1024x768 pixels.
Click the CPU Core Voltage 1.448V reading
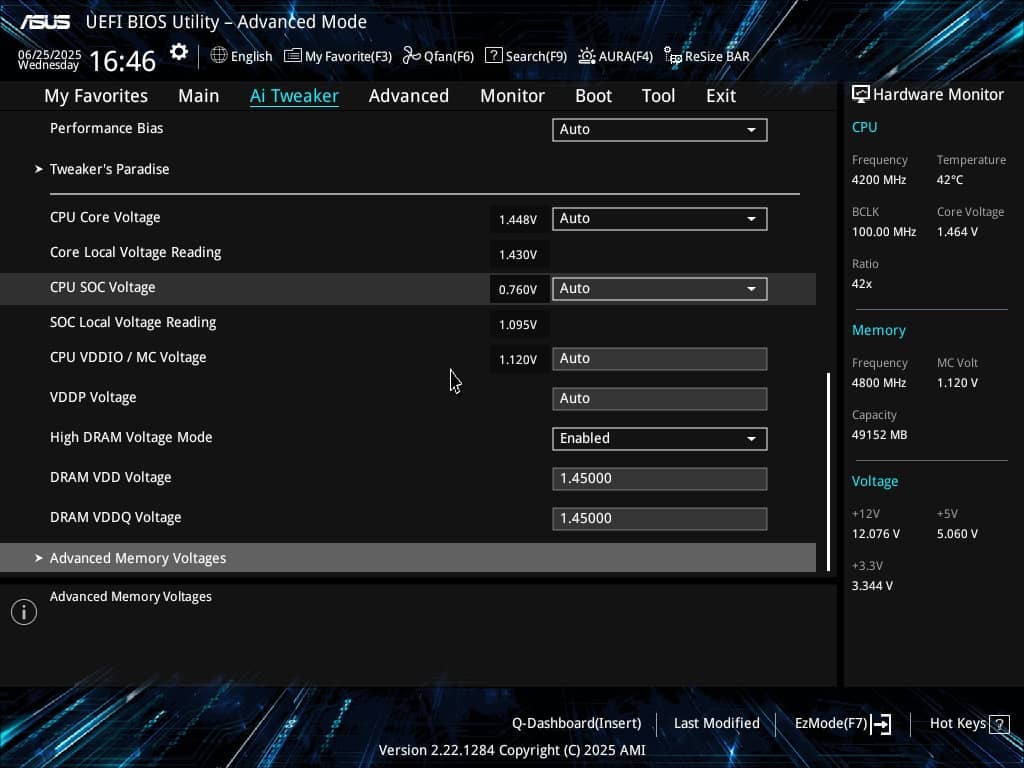click(x=518, y=219)
